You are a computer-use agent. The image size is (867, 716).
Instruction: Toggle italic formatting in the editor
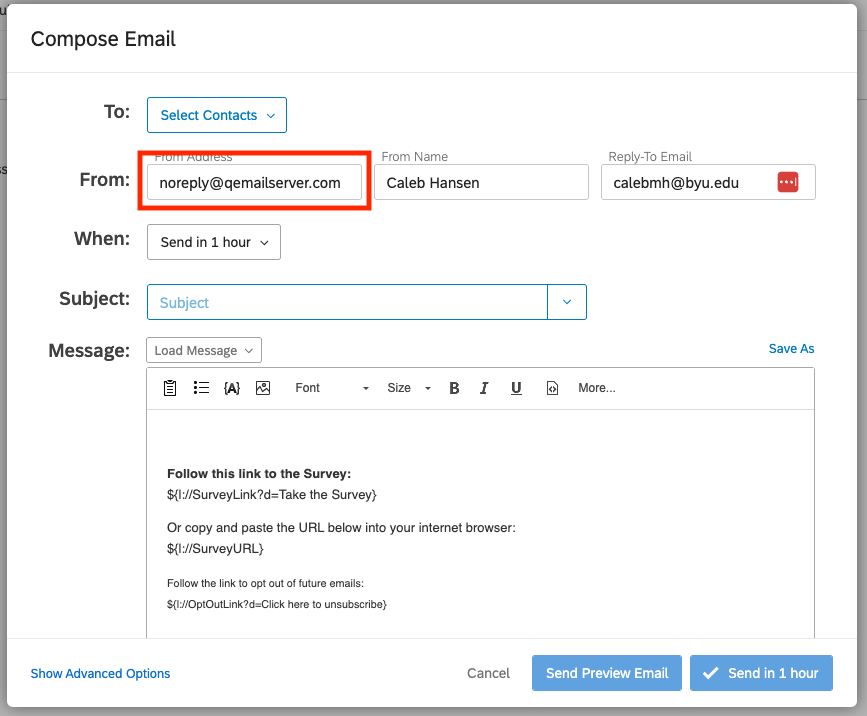click(485, 388)
